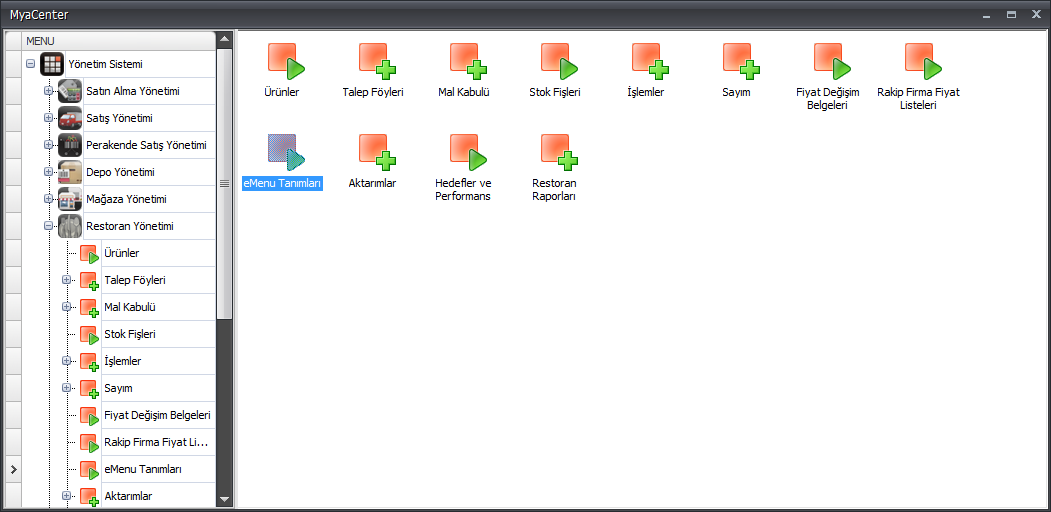Viewport: 1051px width, 512px height.
Task: Open the Ürünler icon in the main panel
Action: pyautogui.click(x=286, y=62)
